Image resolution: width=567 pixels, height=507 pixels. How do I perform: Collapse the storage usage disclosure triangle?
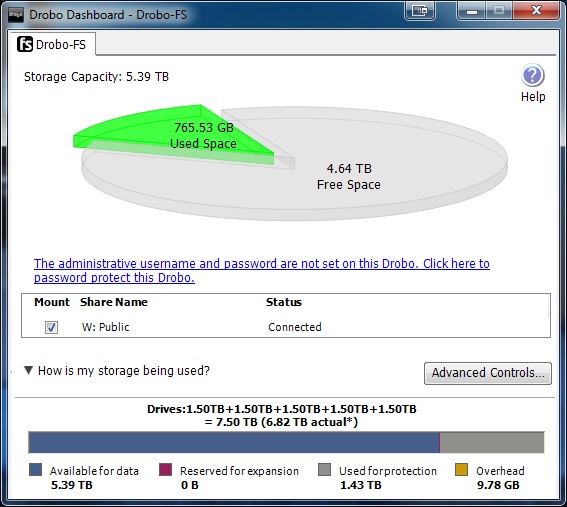pyautogui.click(x=28, y=370)
